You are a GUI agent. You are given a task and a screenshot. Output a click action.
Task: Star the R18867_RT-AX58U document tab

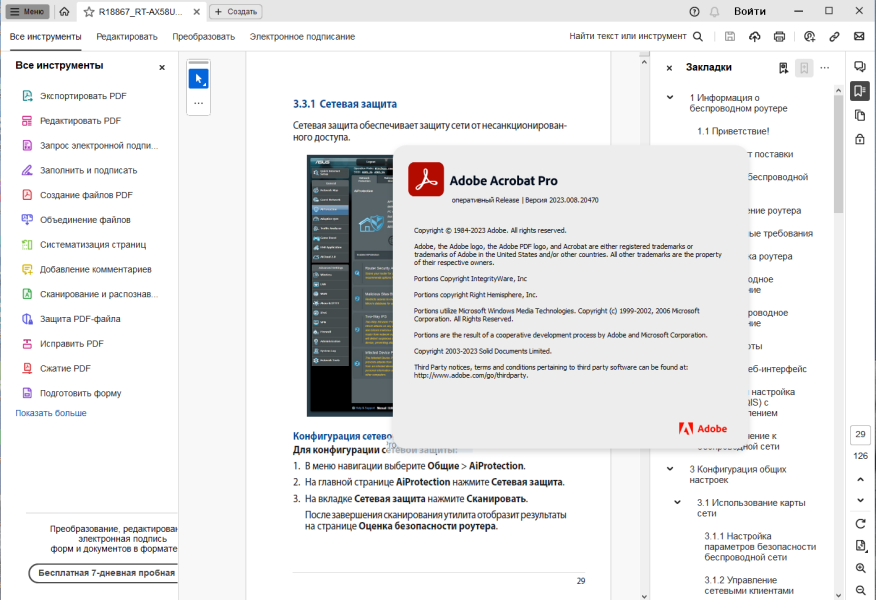pyautogui.click(x=89, y=12)
